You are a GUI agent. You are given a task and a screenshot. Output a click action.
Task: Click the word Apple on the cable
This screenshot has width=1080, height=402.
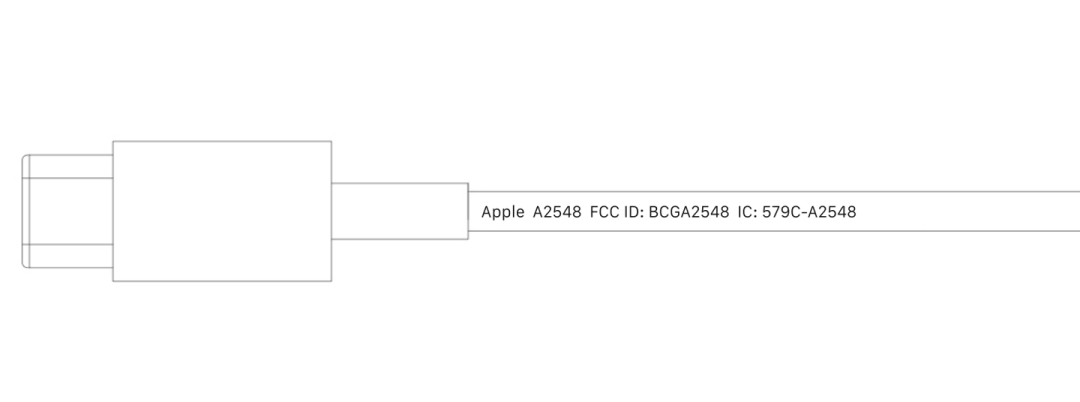point(502,213)
